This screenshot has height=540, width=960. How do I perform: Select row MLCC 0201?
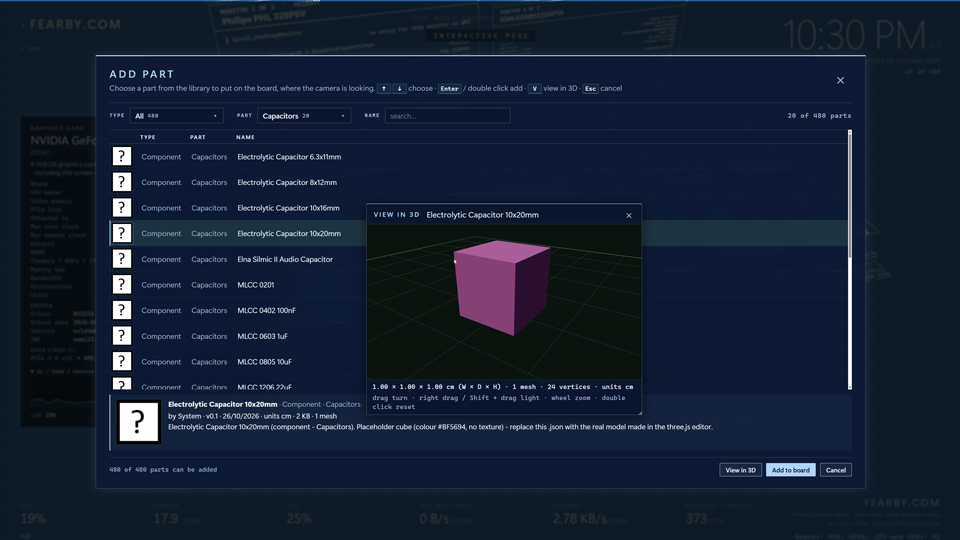(238, 285)
